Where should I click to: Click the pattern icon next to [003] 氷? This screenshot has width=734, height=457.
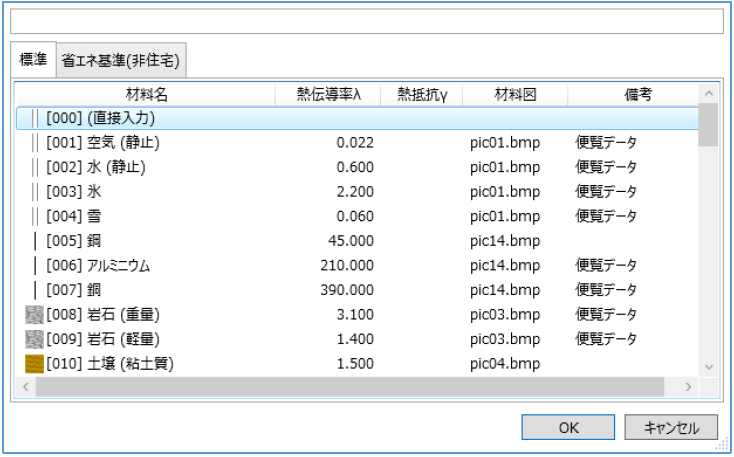pos(35,192)
